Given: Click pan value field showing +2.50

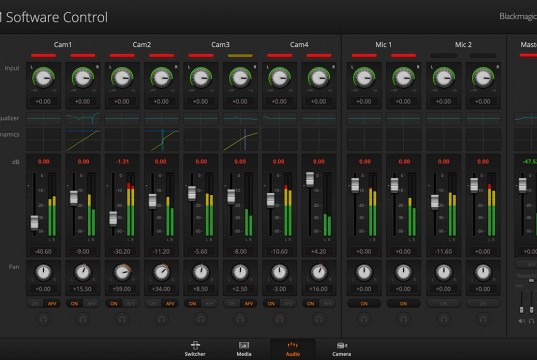Looking at the screenshot, I should click(x=240, y=289).
